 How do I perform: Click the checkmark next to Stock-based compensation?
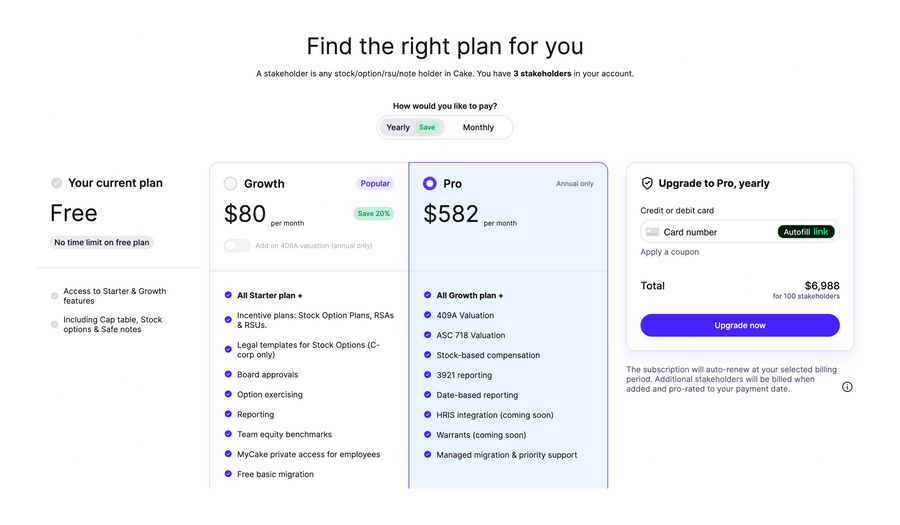pyautogui.click(x=428, y=355)
